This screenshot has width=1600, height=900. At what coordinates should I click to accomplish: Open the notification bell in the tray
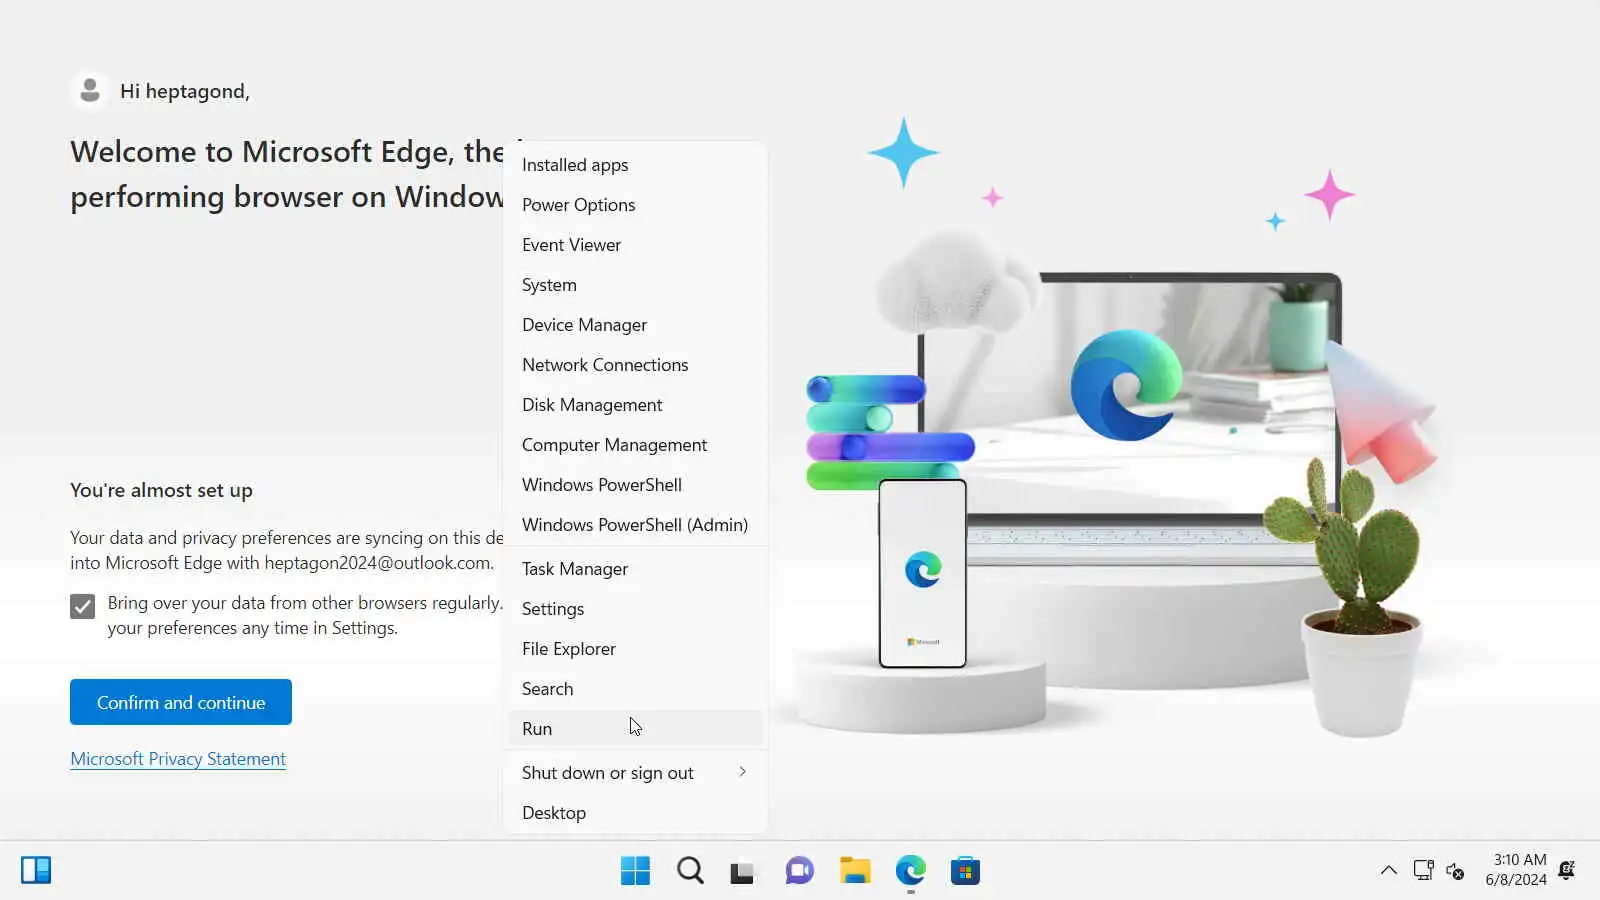(1567, 870)
